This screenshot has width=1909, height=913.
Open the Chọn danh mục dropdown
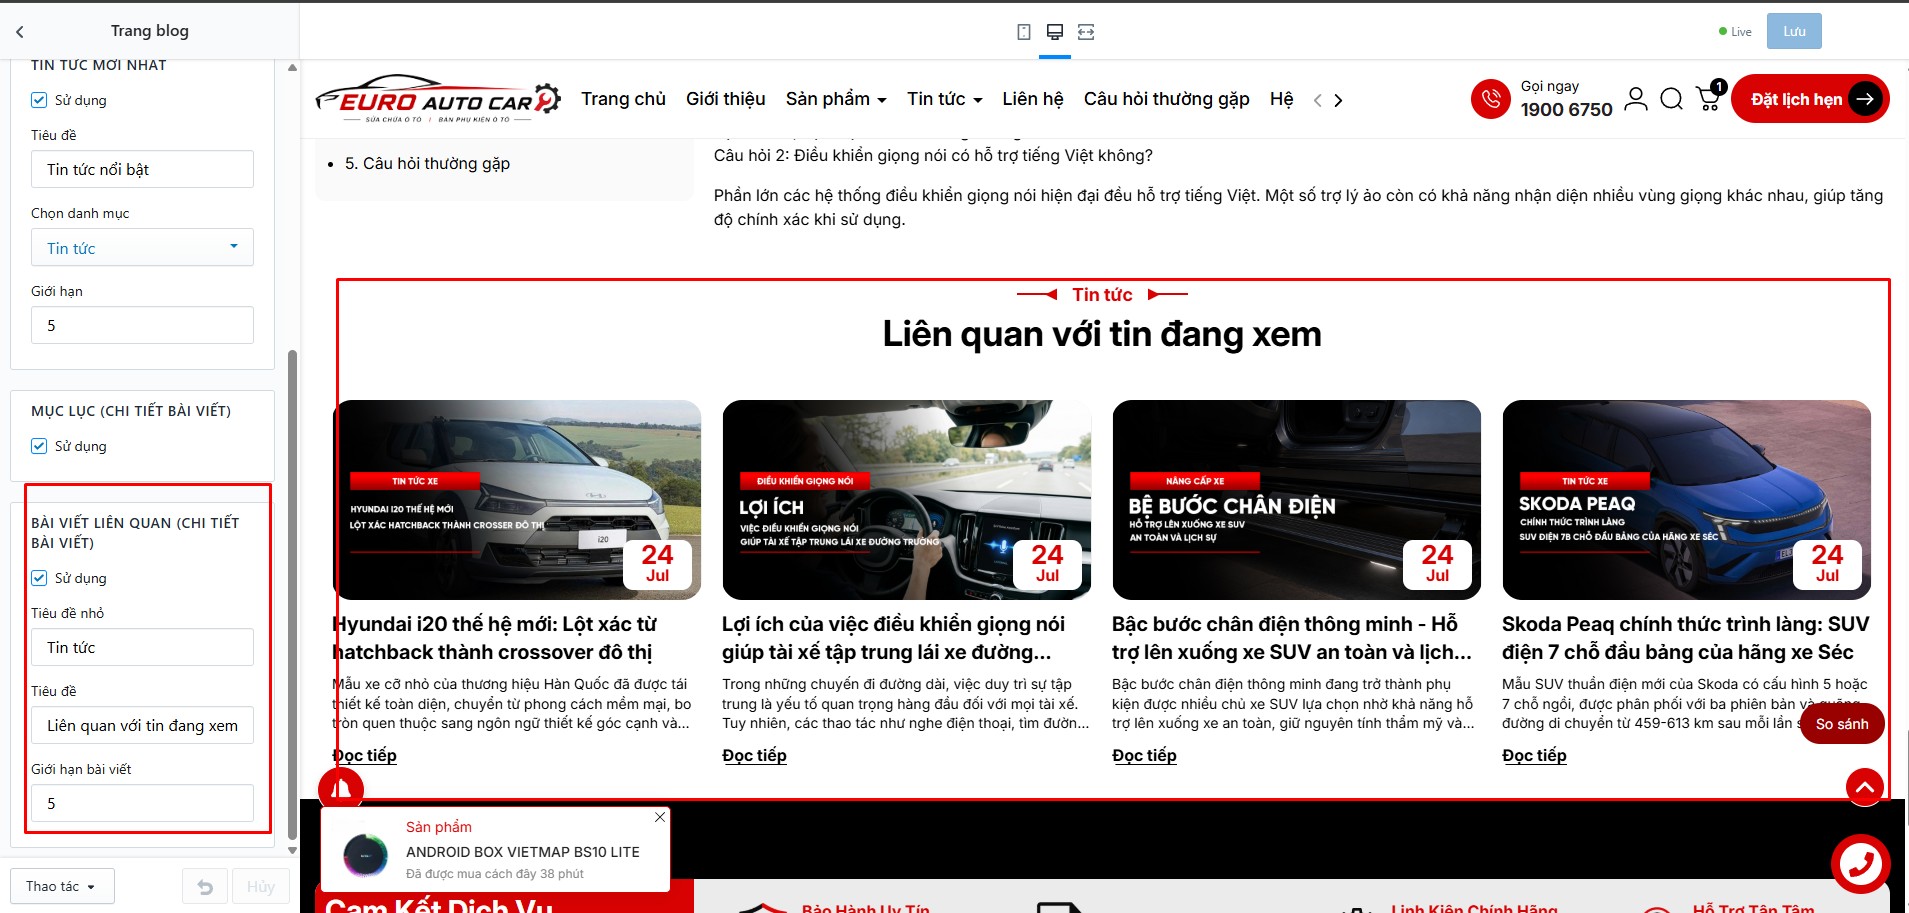pyautogui.click(x=142, y=247)
